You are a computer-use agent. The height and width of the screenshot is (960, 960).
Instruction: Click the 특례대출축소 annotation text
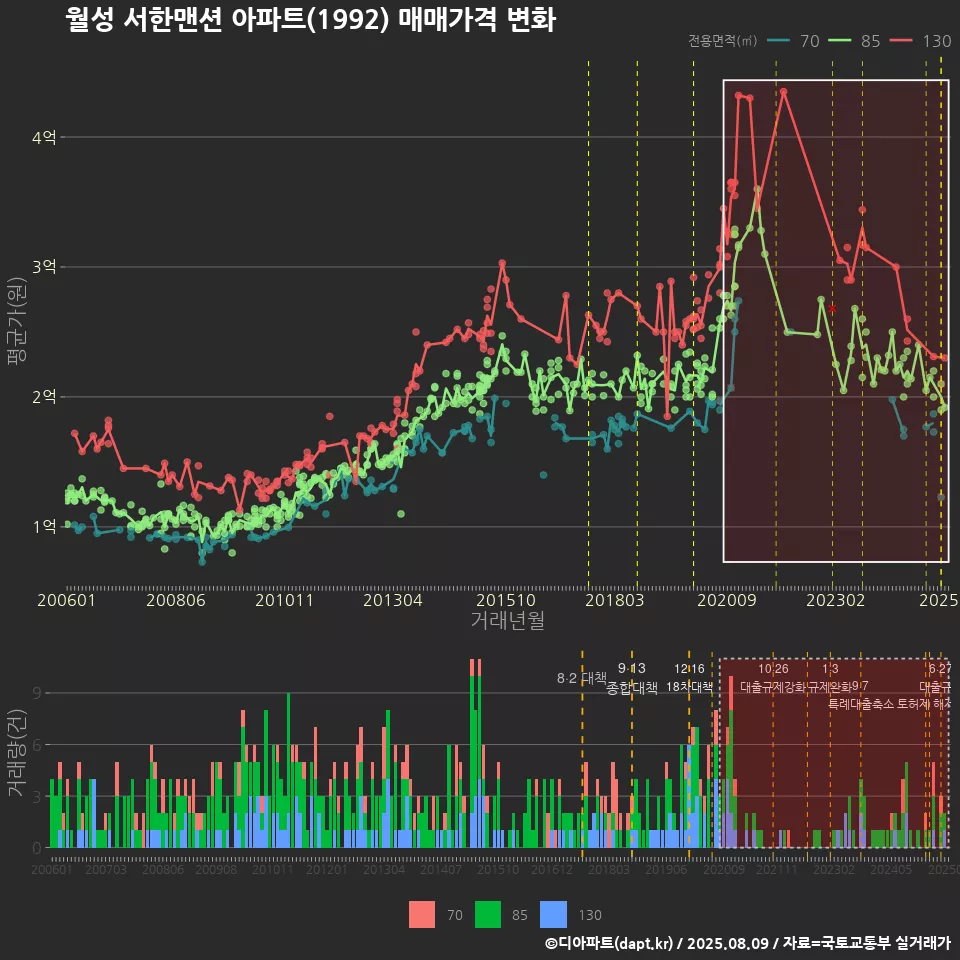pos(860,703)
